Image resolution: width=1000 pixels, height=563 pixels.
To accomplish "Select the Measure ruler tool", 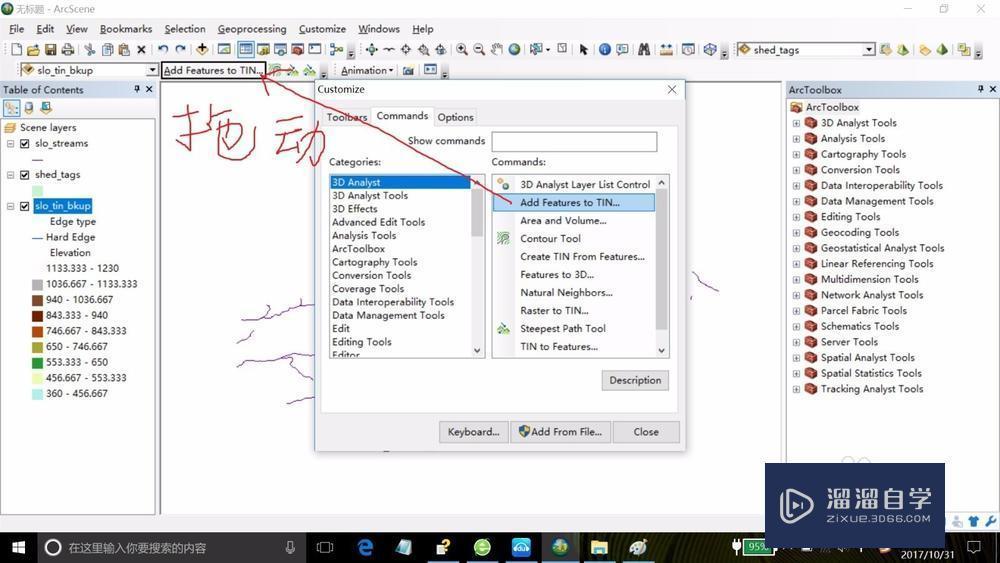I will click(x=666, y=49).
